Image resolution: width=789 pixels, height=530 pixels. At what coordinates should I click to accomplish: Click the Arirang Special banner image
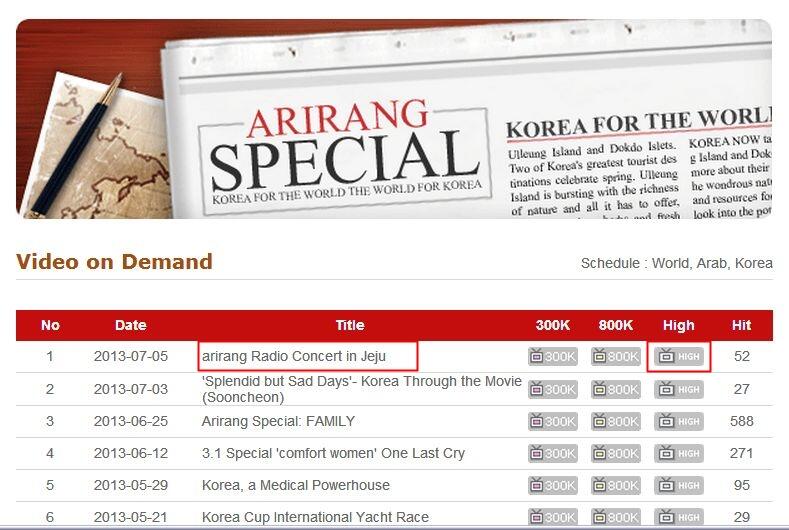(394, 119)
